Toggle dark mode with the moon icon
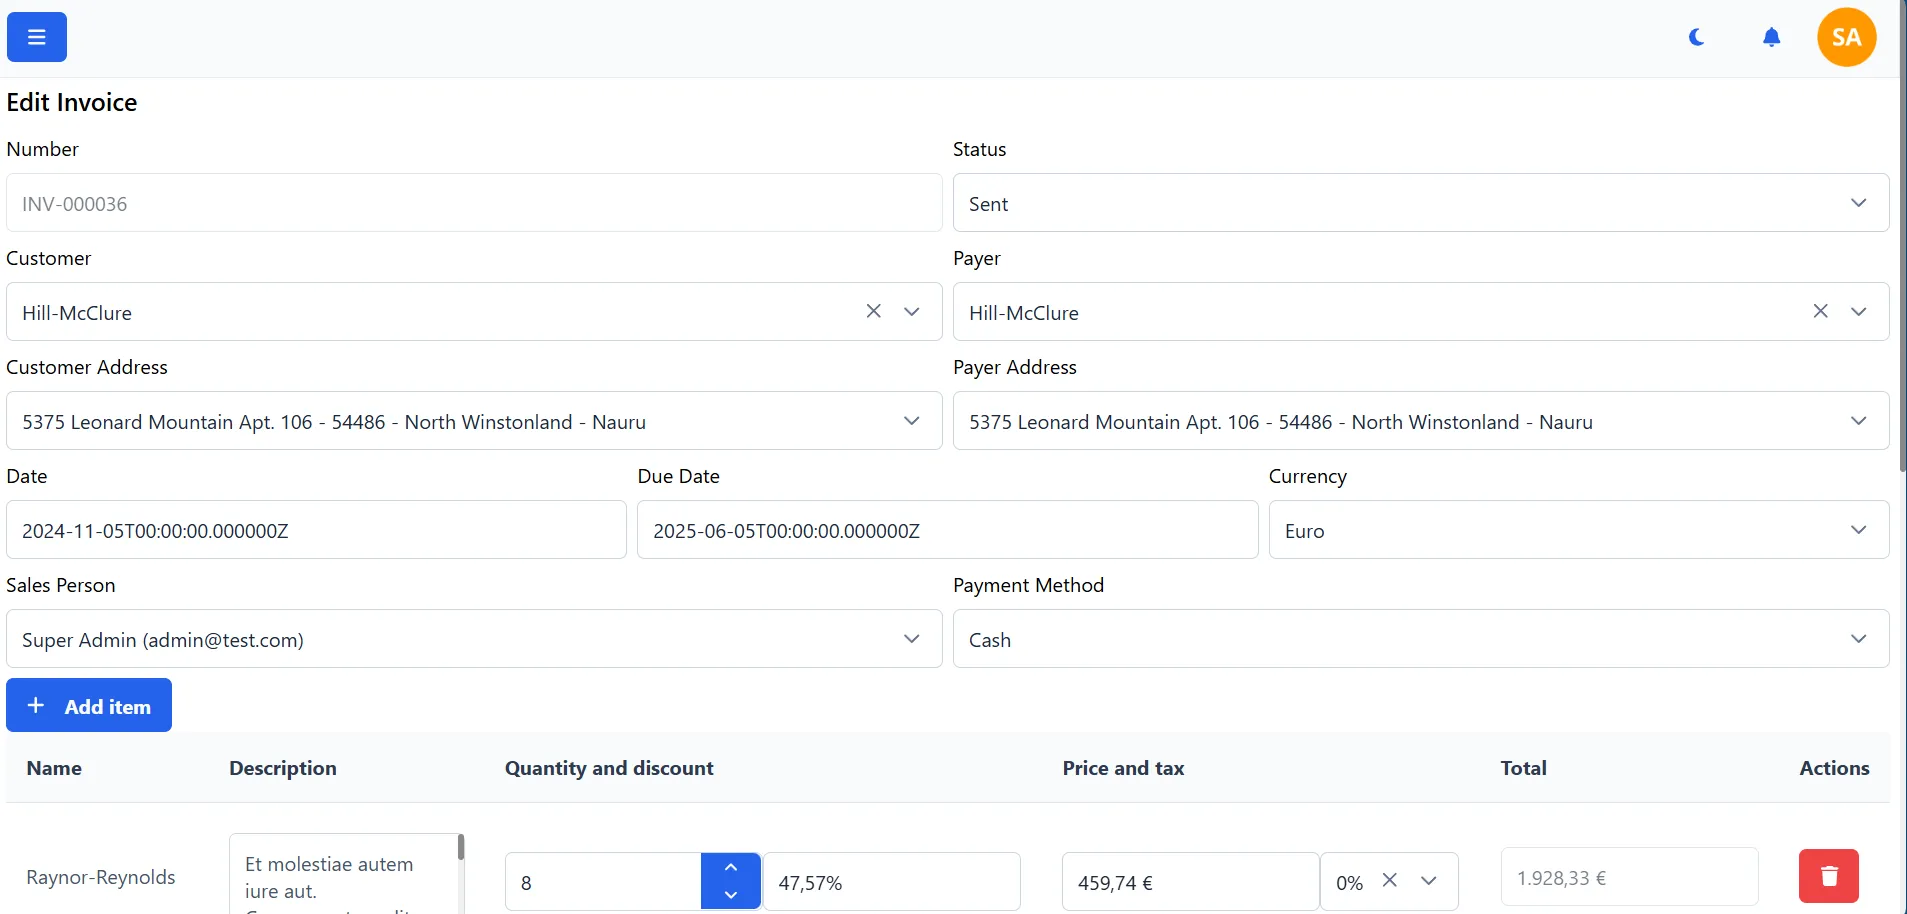 click(x=1696, y=37)
